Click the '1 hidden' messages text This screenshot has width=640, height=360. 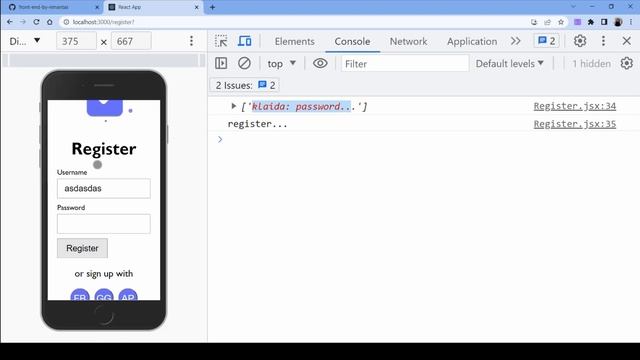[591, 64]
